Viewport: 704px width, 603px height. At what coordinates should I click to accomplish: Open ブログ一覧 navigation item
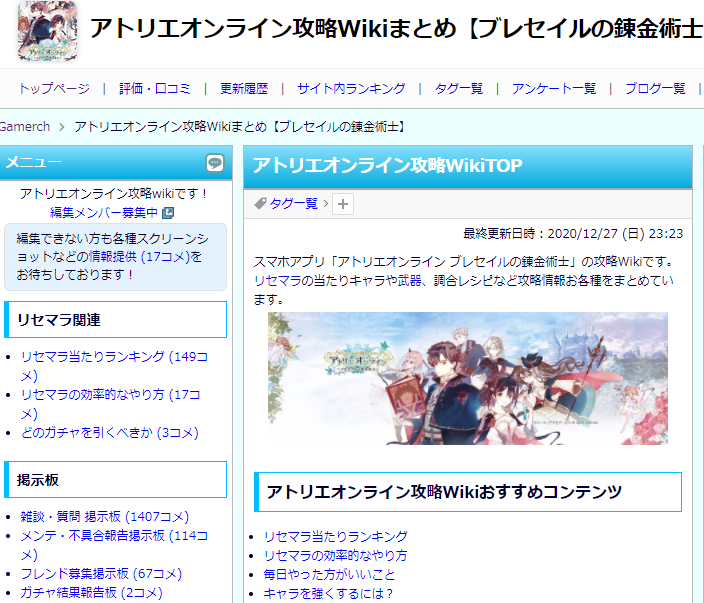tap(656, 88)
